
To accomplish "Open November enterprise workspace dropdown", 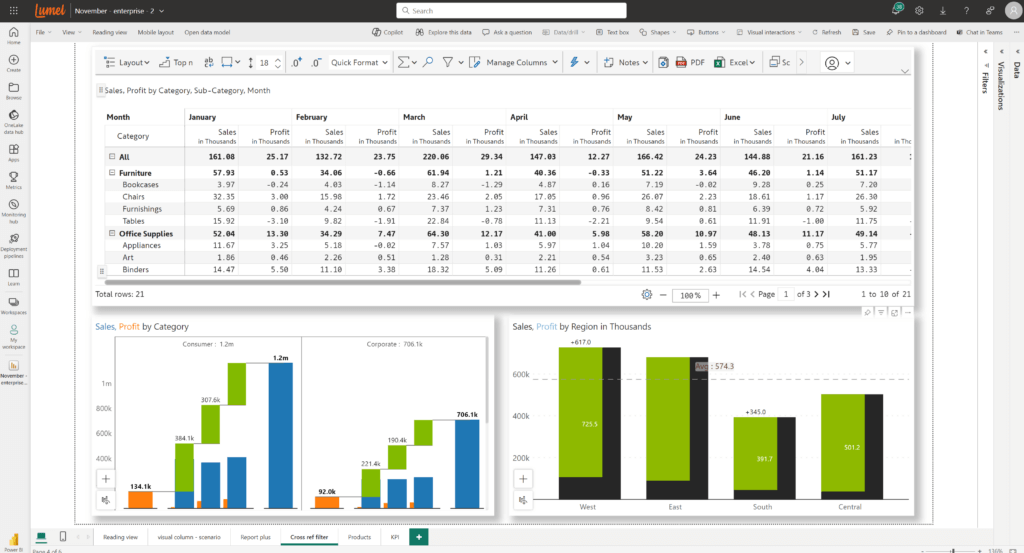I will (x=120, y=11).
